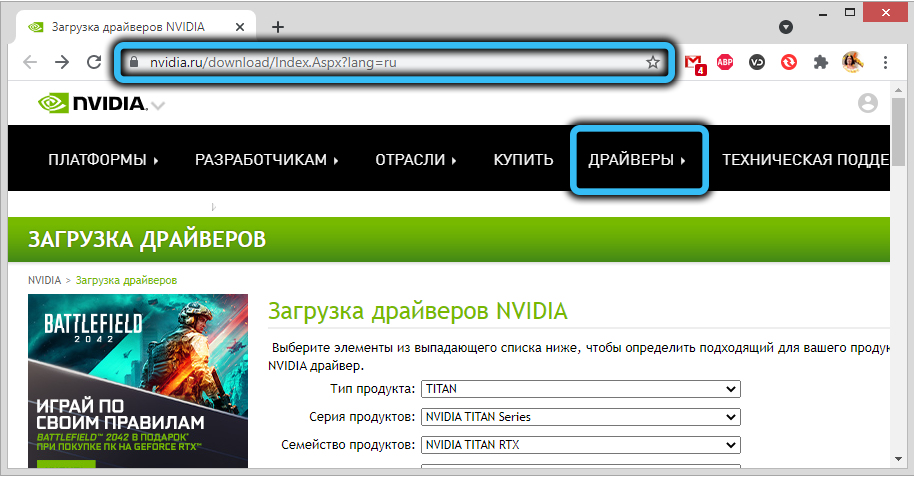The height and width of the screenshot is (477, 914).
Task: Click the puzzle-piece Extensions icon
Action: [821, 62]
